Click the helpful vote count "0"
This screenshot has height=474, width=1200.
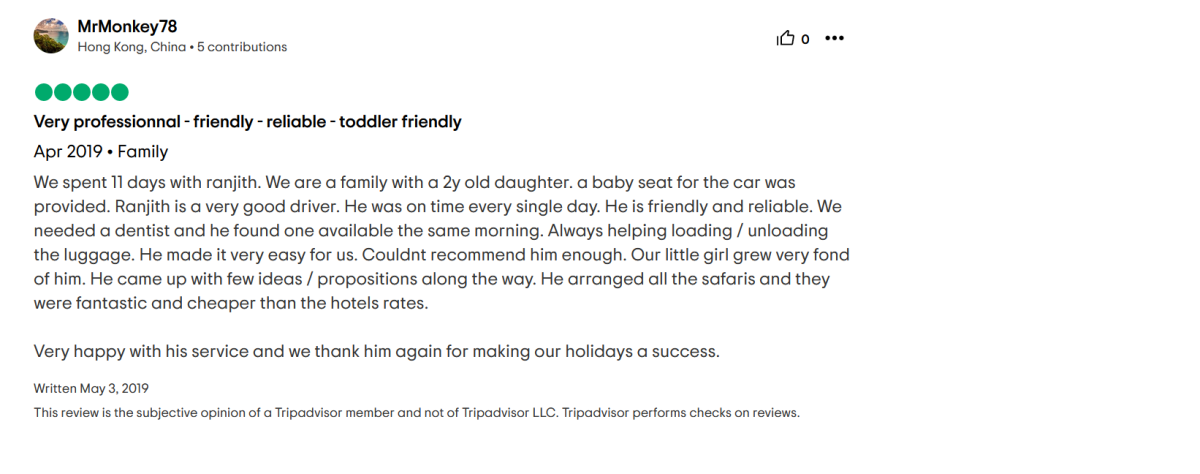(805, 40)
